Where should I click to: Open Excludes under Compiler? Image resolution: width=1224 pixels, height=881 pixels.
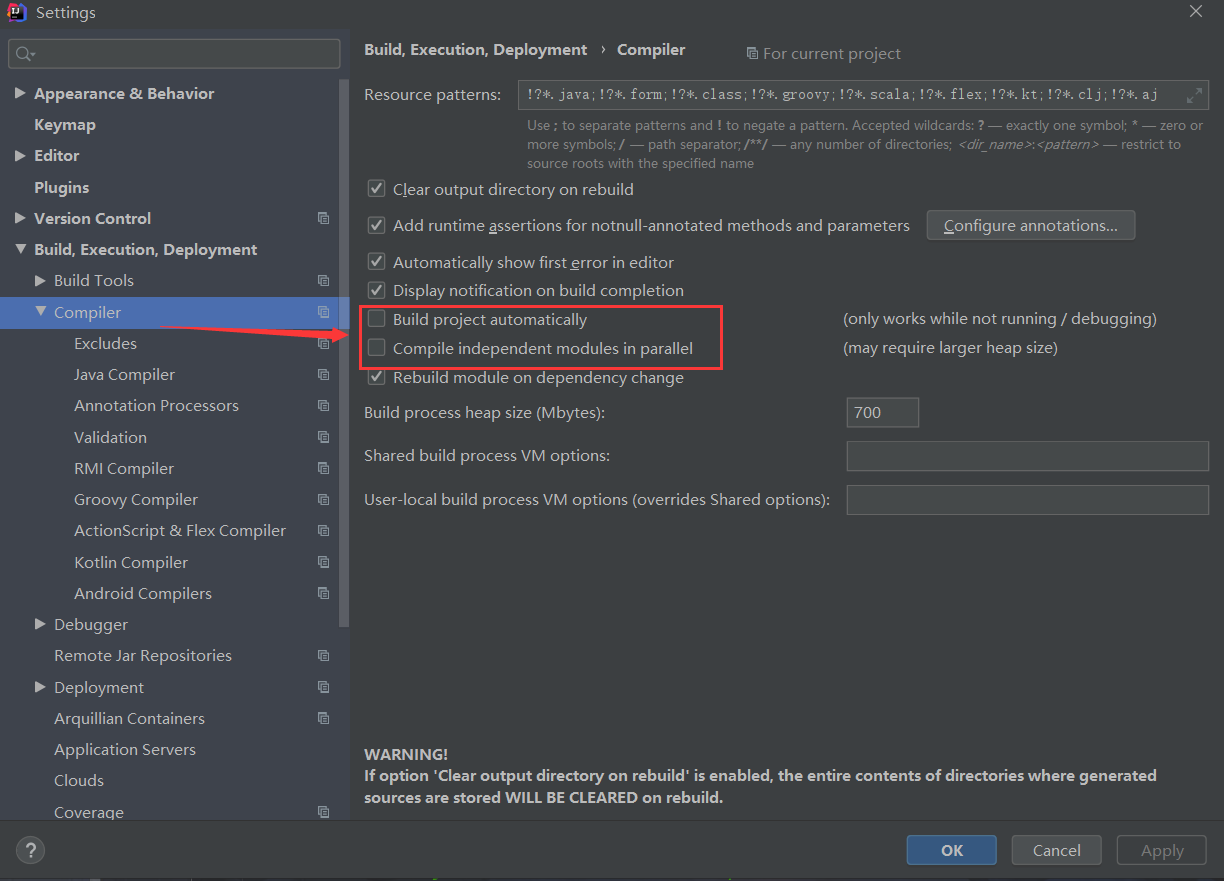pyautogui.click(x=105, y=343)
